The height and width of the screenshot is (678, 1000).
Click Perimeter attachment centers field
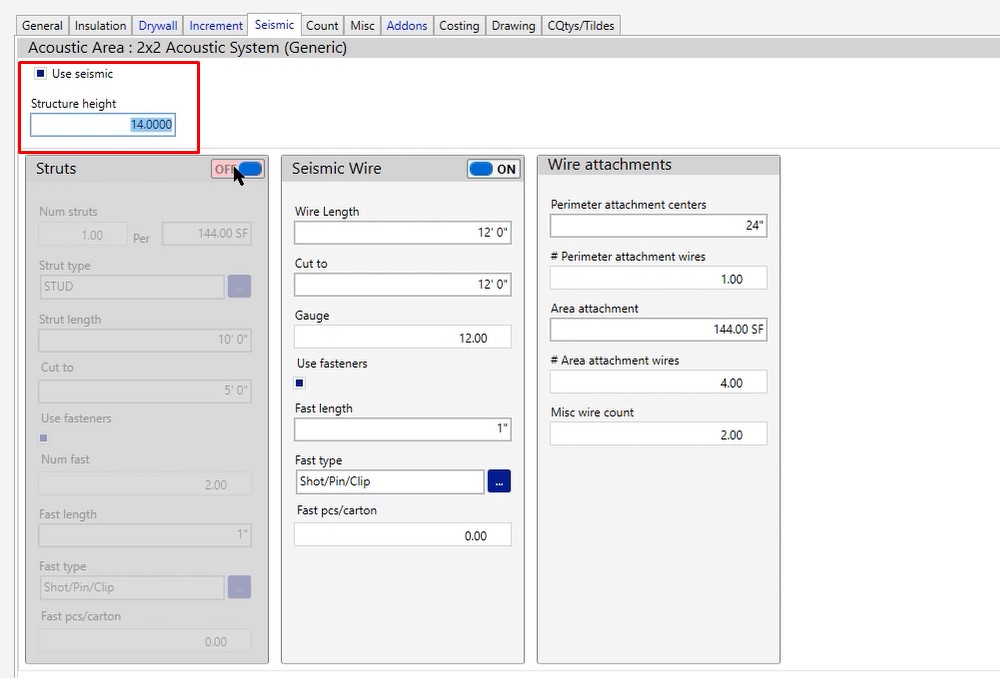[658, 226]
